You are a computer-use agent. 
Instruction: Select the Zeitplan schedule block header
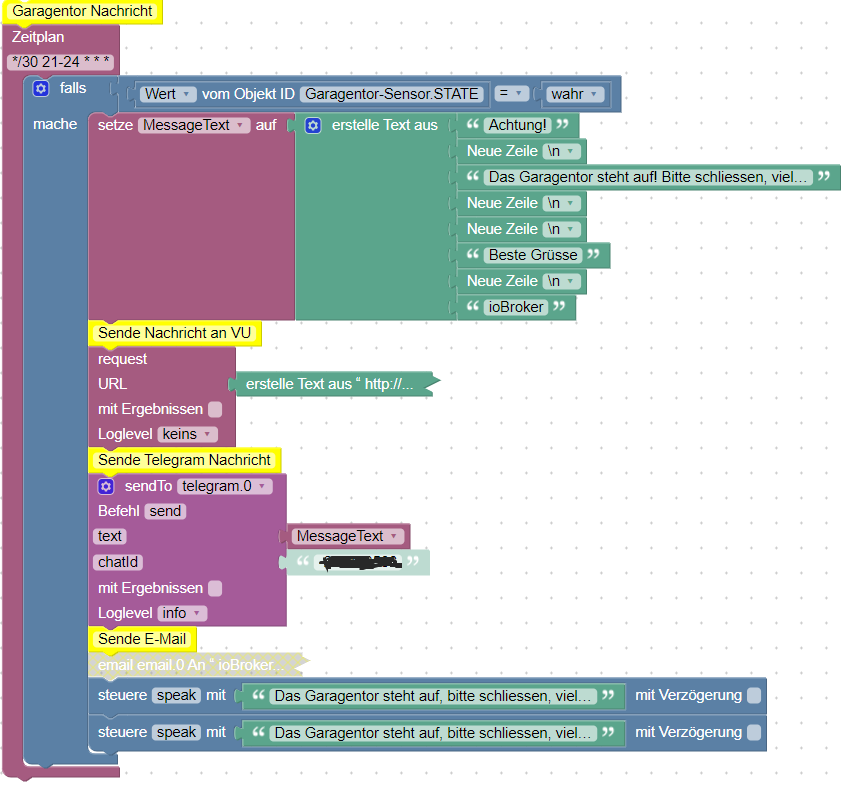38,37
